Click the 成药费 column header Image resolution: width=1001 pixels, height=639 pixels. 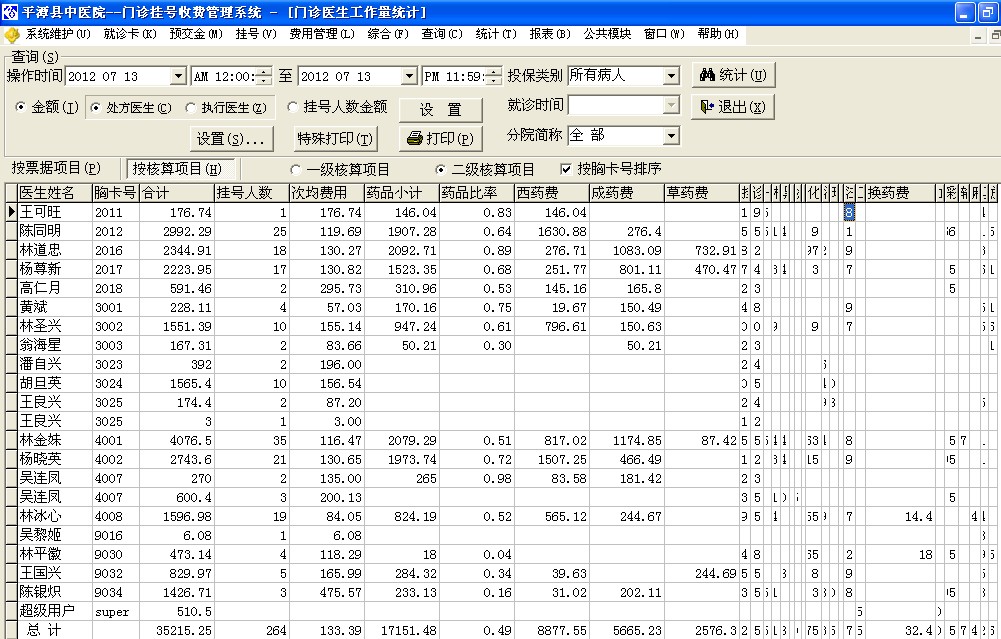[x=626, y=193]
